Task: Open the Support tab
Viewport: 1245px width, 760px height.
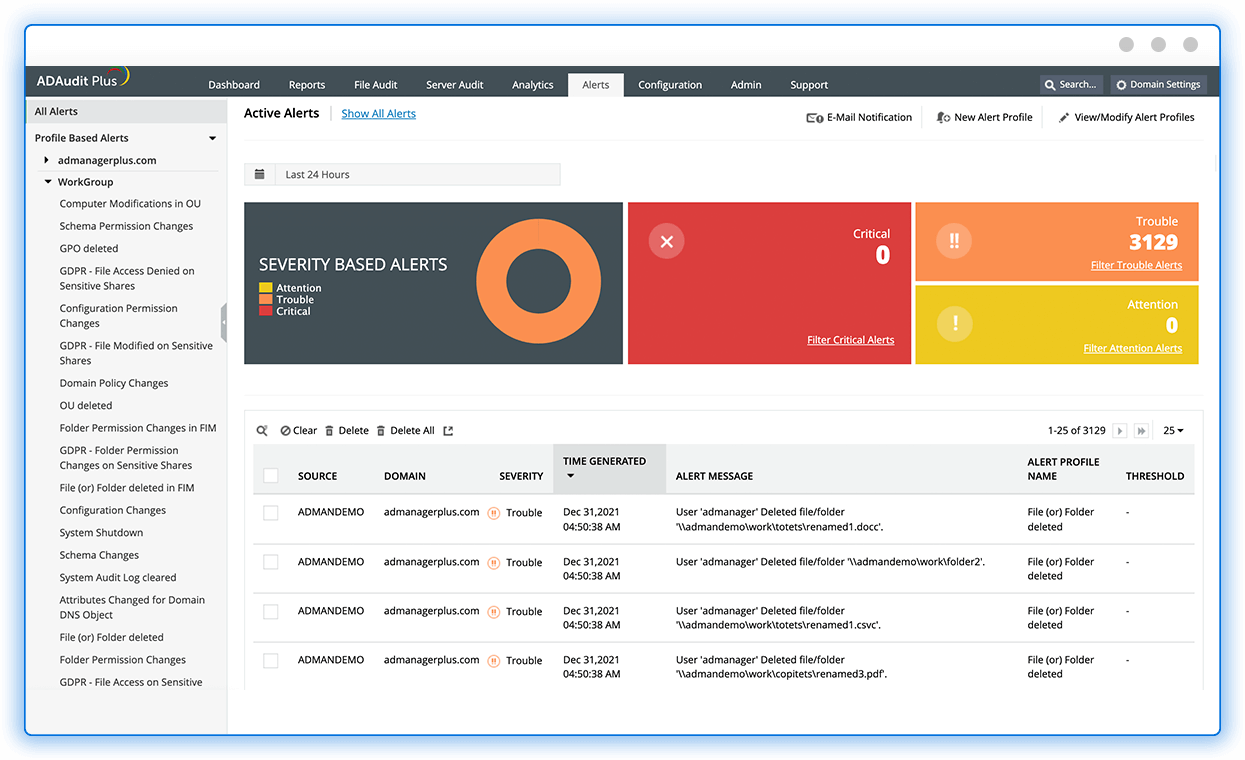Action: 809,85
